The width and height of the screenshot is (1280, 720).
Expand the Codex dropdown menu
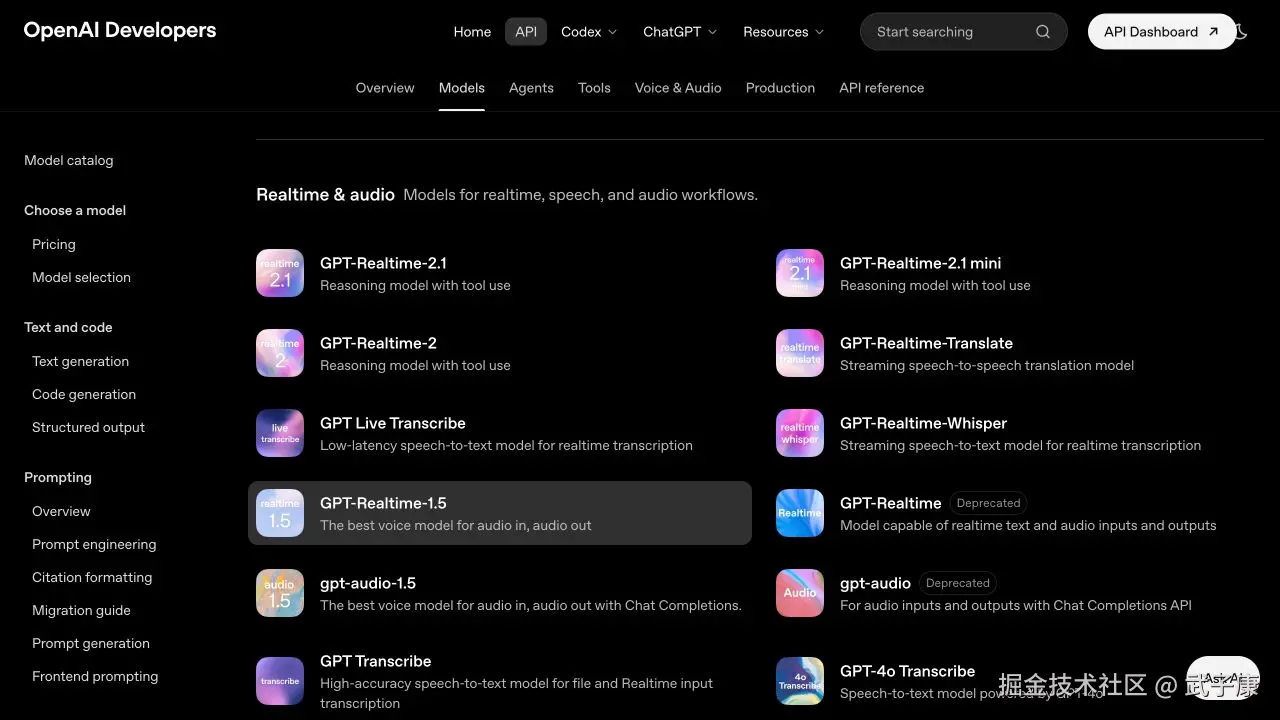pos(589,32)
